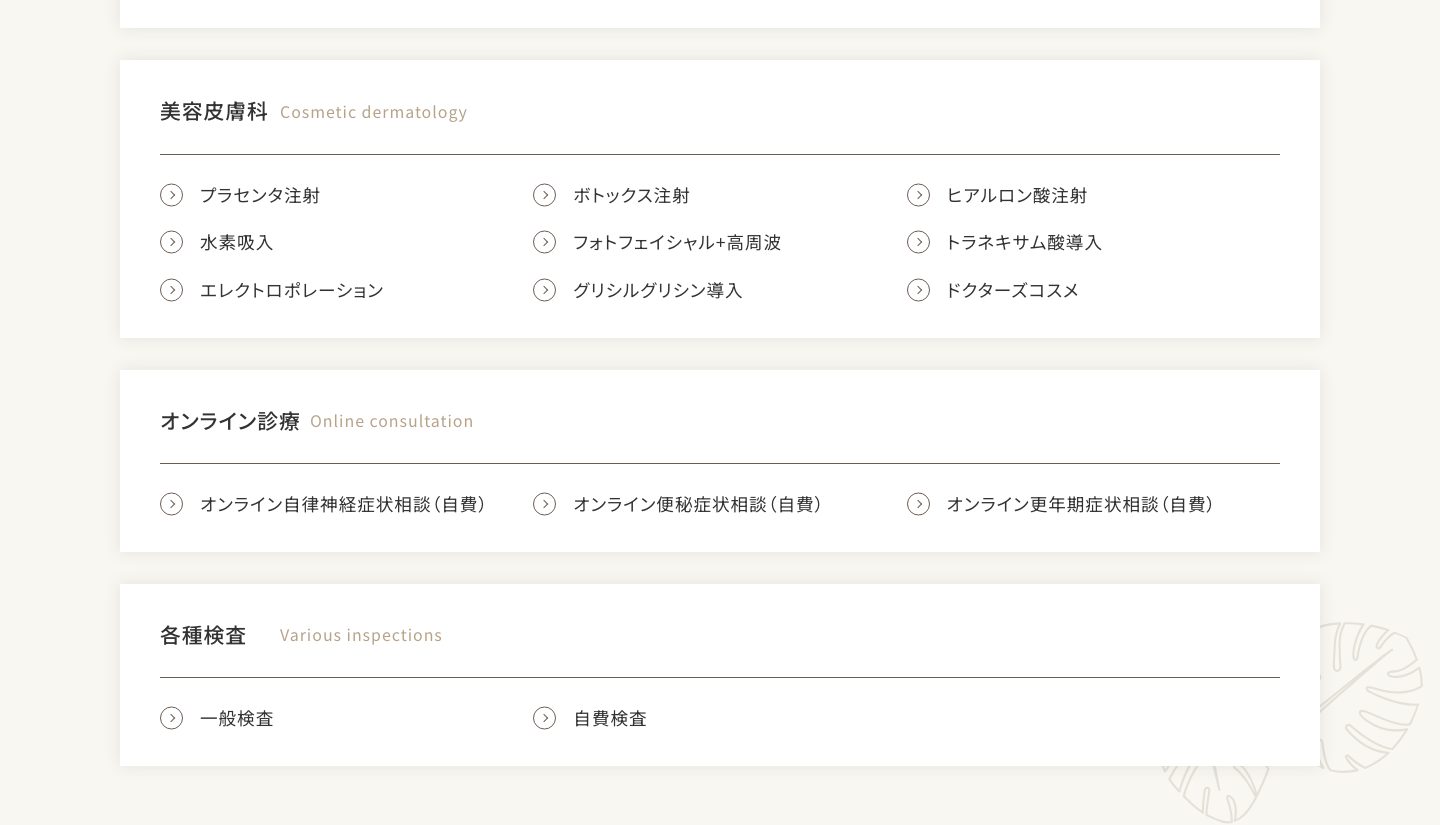
Task: Click the arrow icon beside ヒアルロン酸注射
Action: (x=918, y=195)
